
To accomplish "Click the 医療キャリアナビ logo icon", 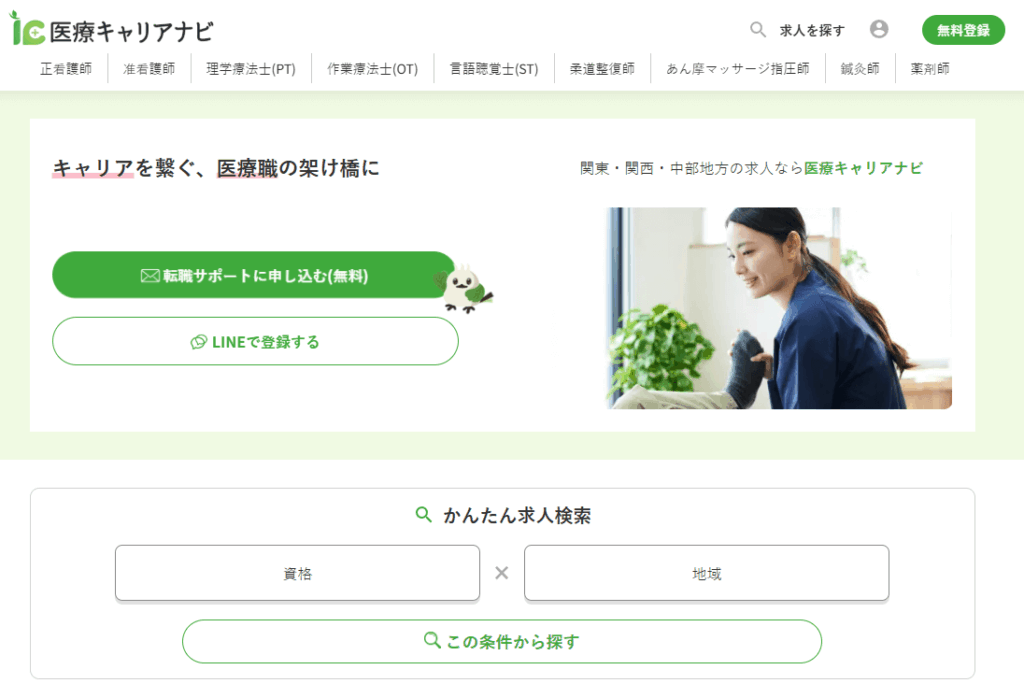I will point(27,29).
